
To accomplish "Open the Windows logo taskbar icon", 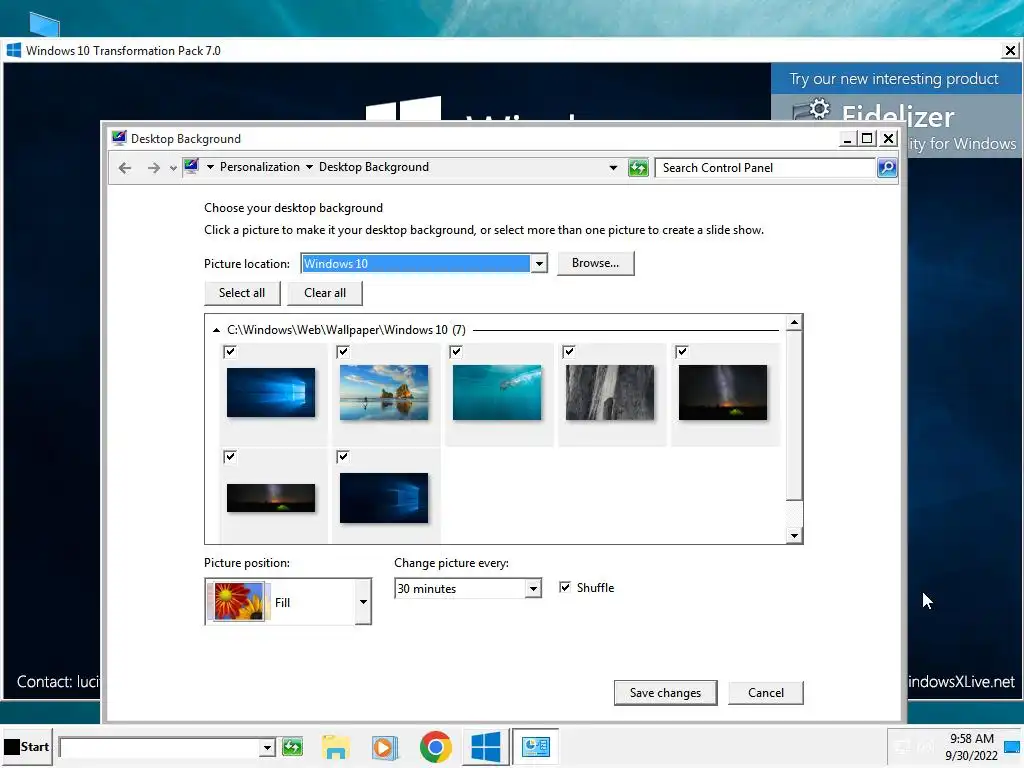I will 486,746.
